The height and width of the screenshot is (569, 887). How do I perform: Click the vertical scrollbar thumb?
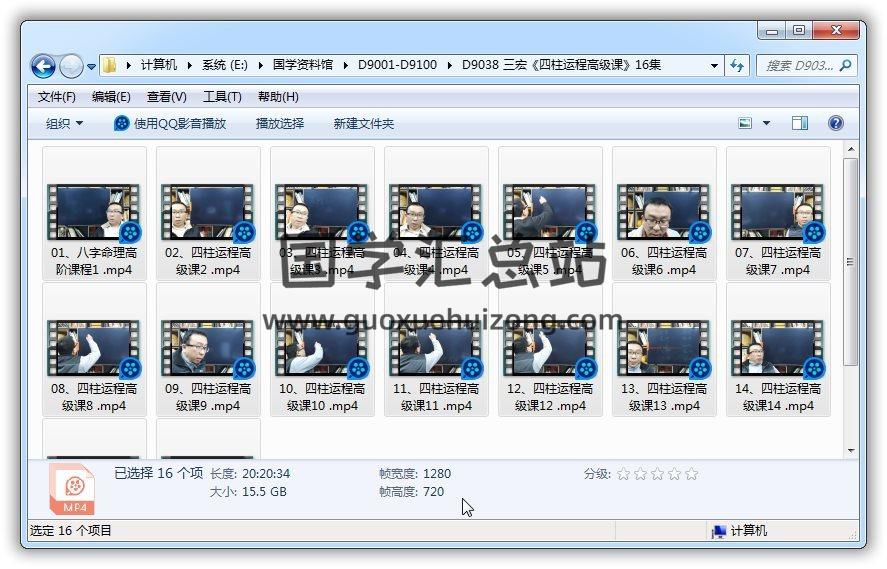point(851,261)
